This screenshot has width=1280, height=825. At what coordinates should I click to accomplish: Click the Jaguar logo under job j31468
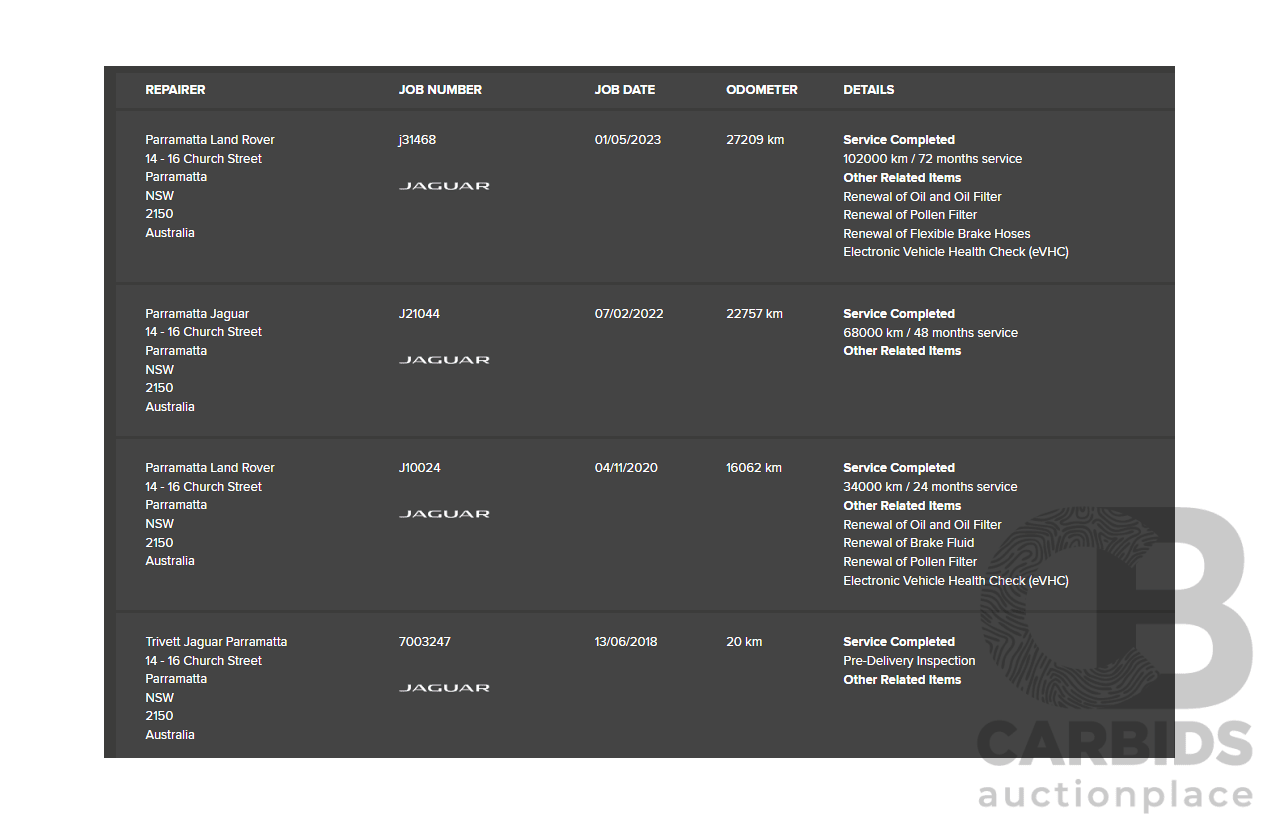tap(444, 186)
